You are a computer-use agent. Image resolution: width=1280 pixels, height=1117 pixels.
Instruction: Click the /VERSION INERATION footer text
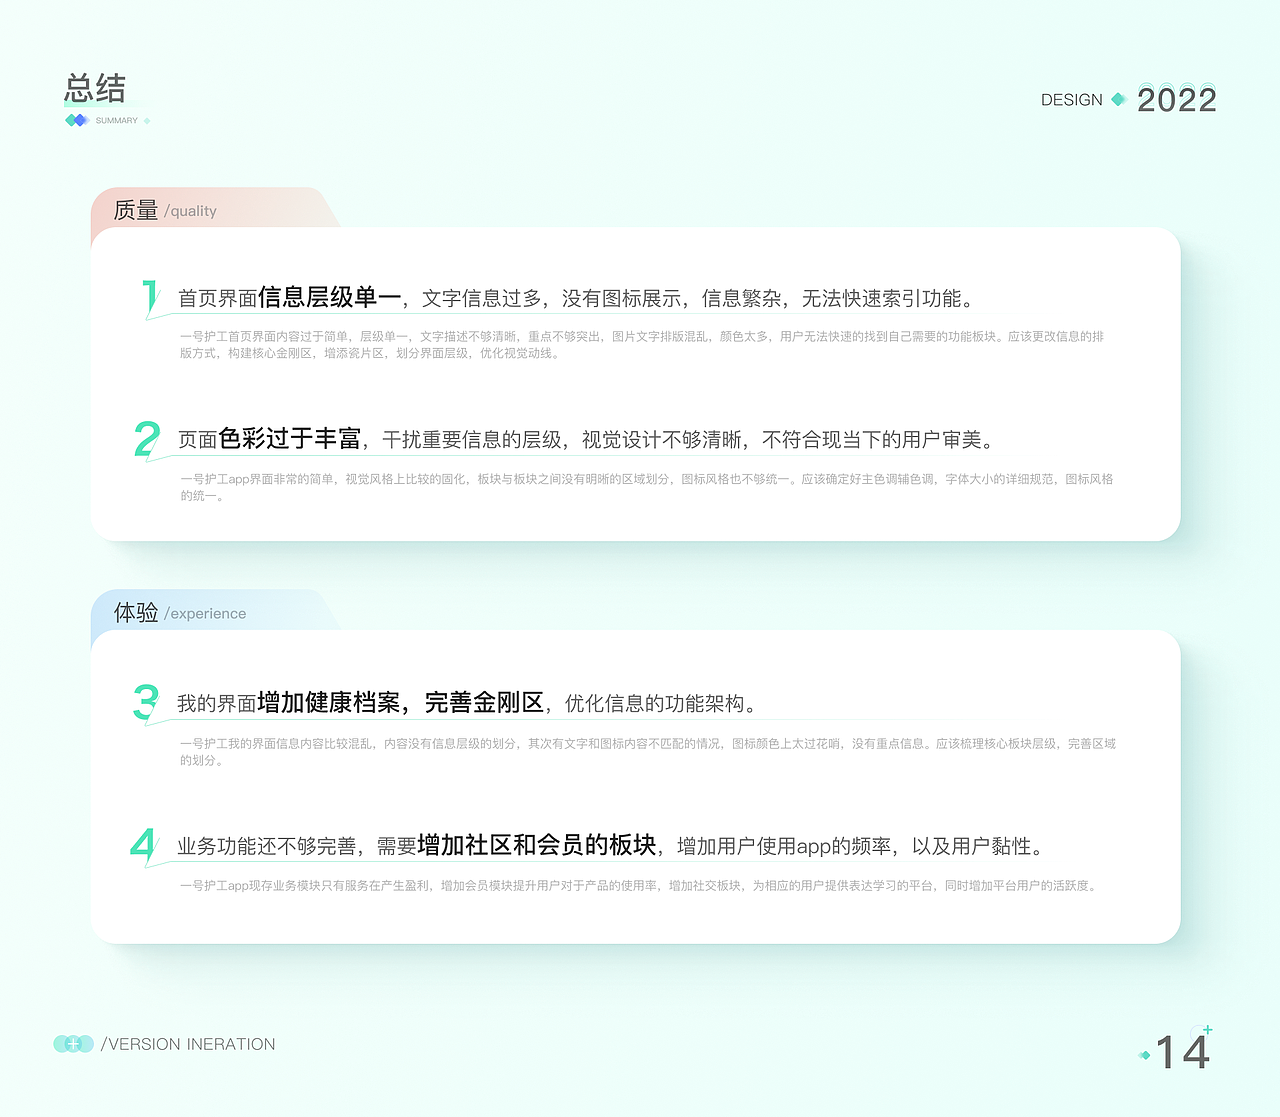point(188,1044)
